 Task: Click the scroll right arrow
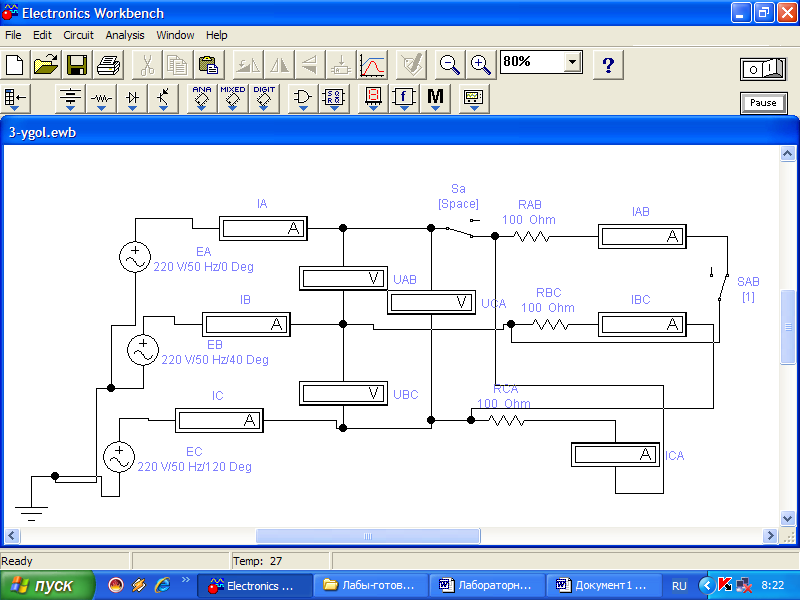(x=770, y=536)
